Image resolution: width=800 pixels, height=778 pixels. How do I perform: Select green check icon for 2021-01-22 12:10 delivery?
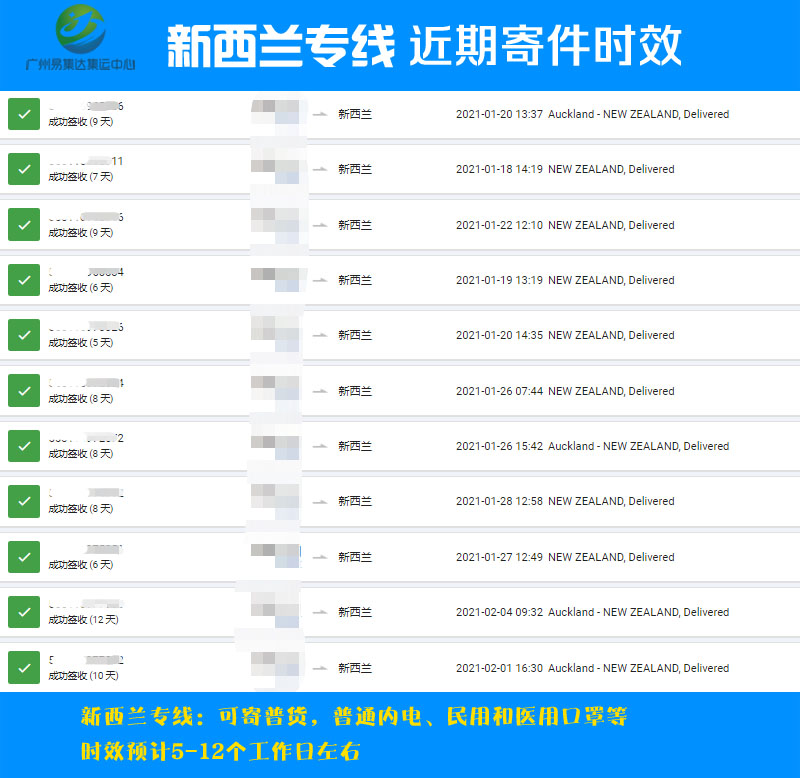23,225
